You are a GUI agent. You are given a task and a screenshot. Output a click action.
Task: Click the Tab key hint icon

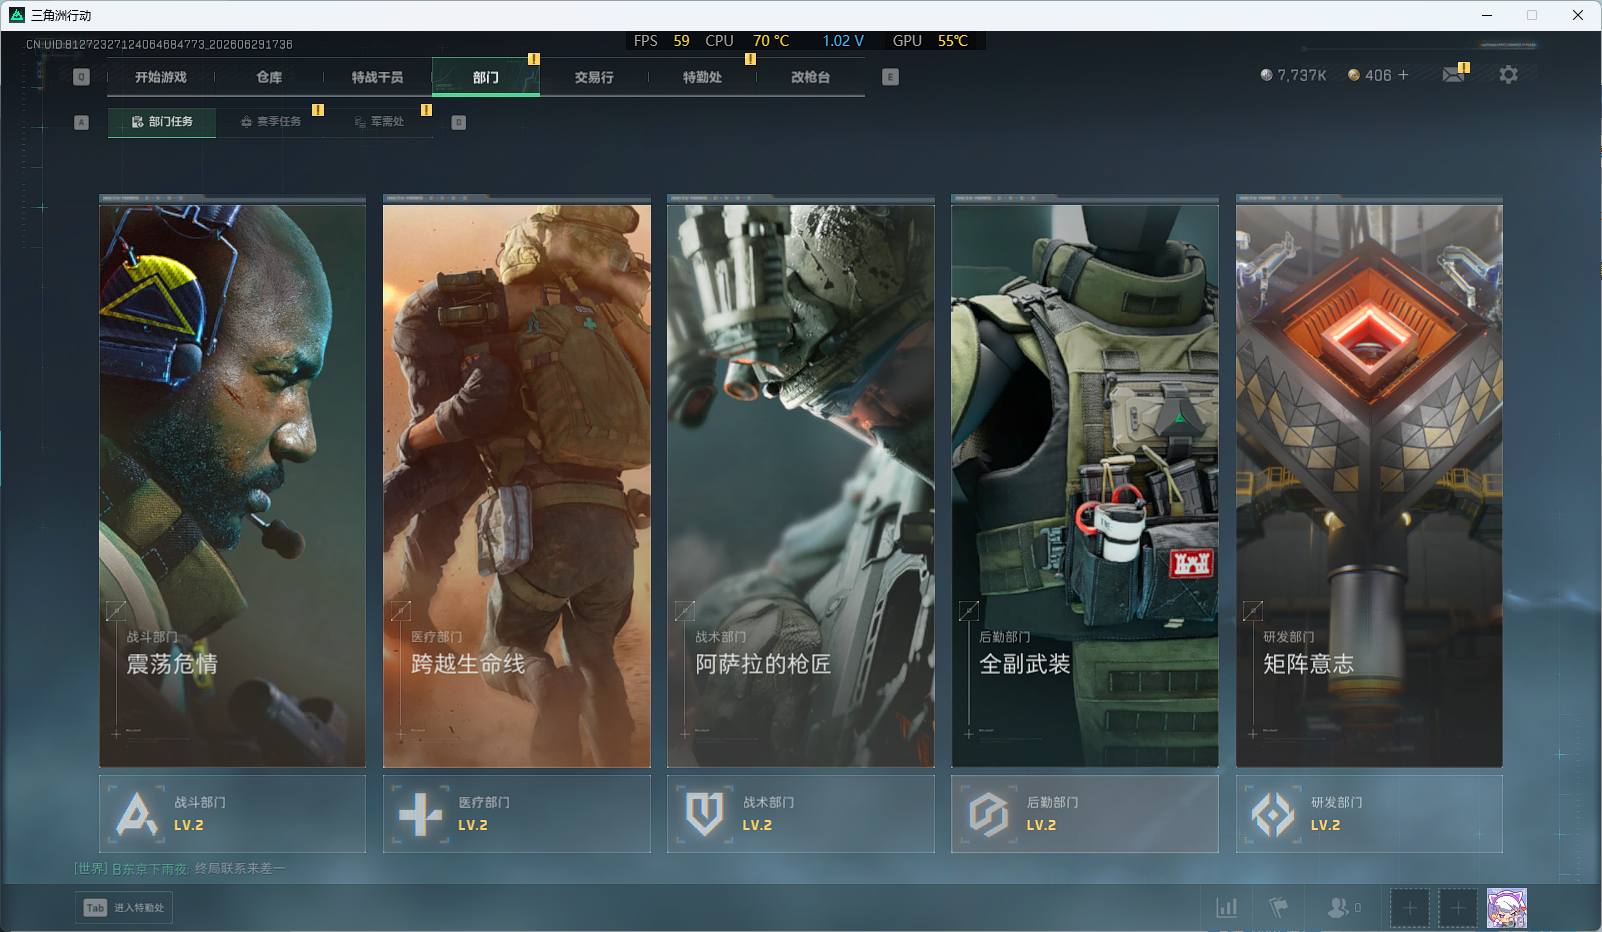pos(95,907)
